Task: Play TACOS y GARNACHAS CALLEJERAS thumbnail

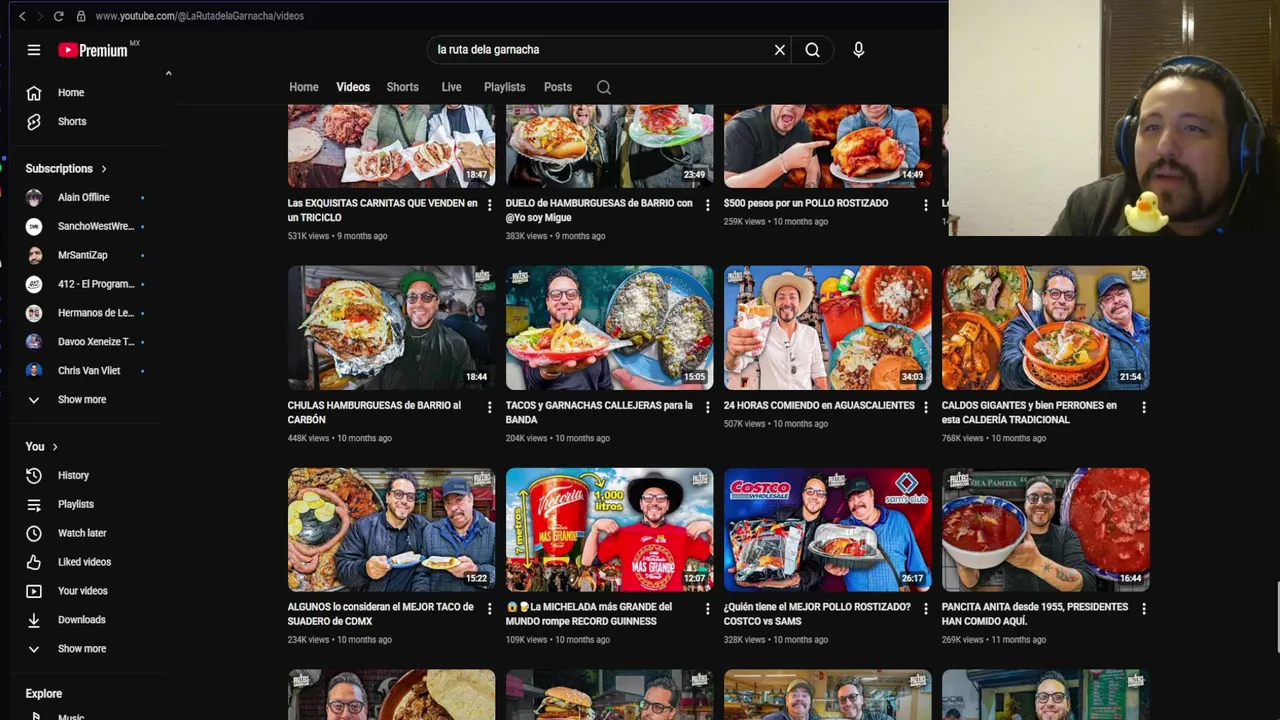Action: (609, 328)
